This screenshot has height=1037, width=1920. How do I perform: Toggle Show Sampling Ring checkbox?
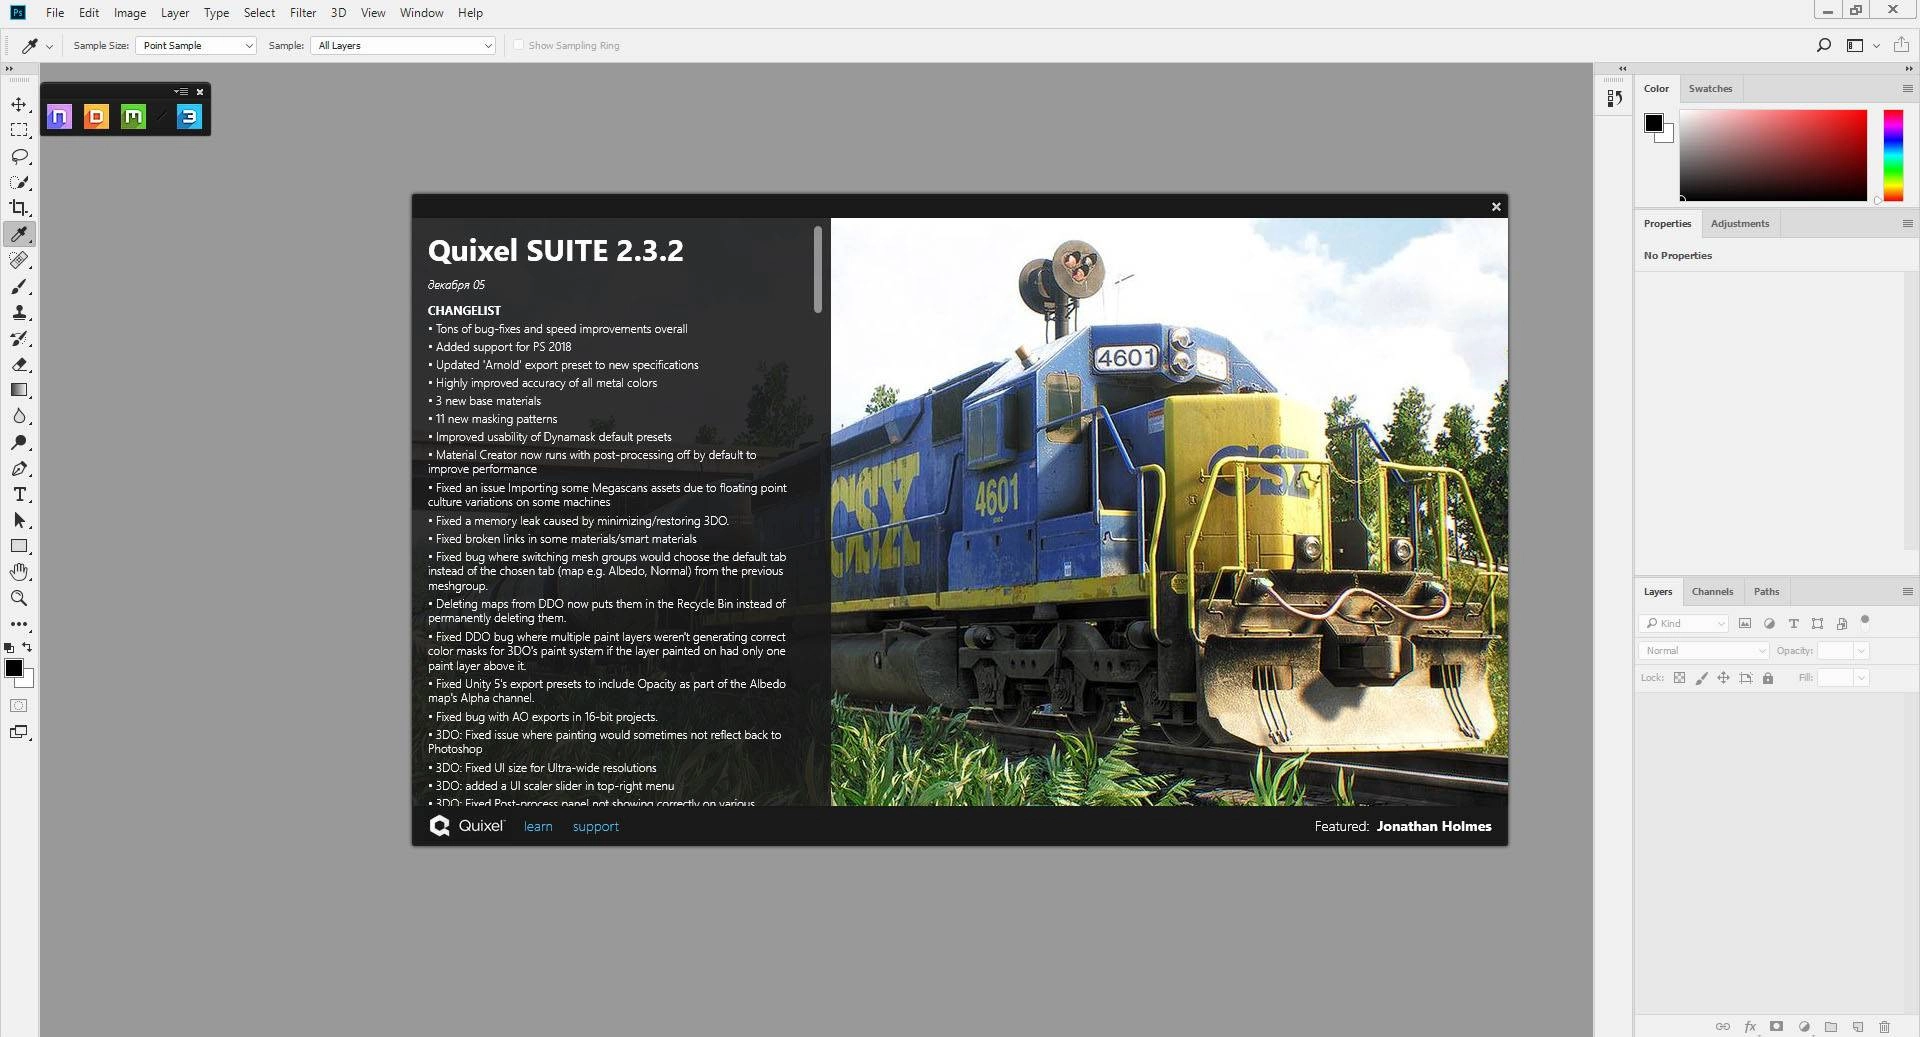click(518, 45)
